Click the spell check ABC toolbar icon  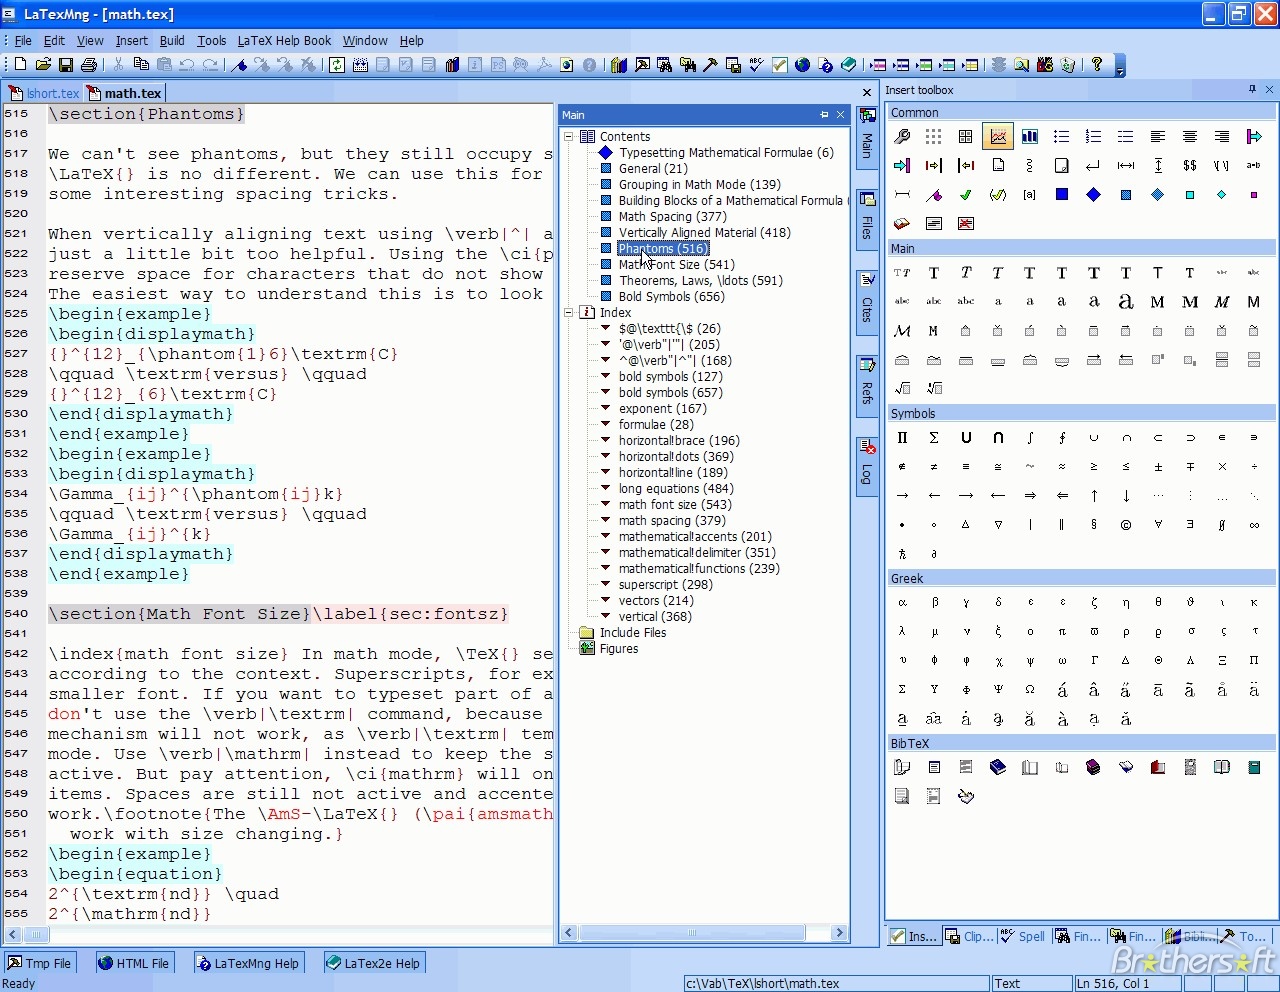756,65
